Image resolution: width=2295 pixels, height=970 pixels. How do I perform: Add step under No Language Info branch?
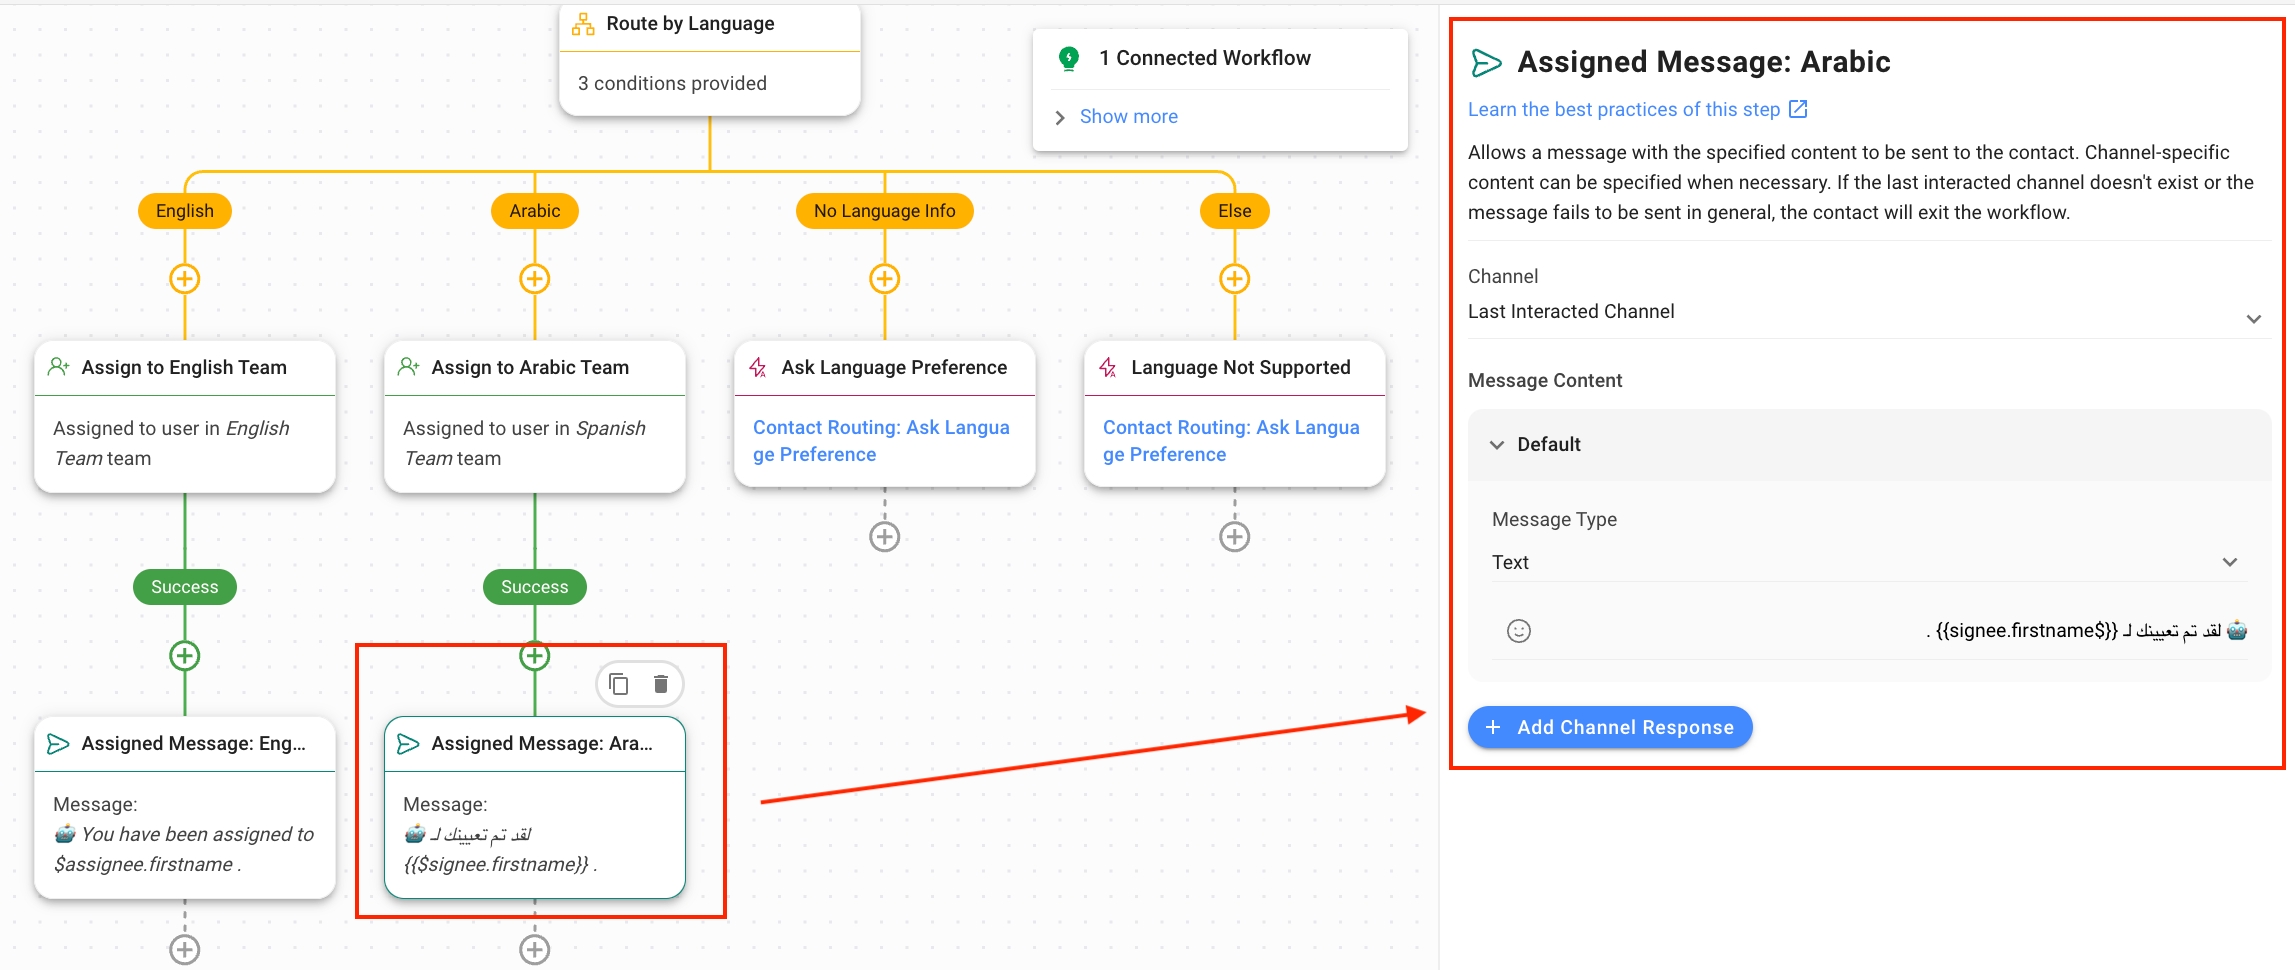tap(884, 279)
